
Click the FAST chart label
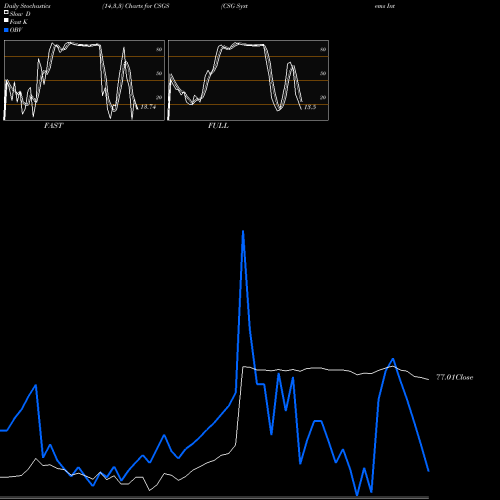coord(53,126)
